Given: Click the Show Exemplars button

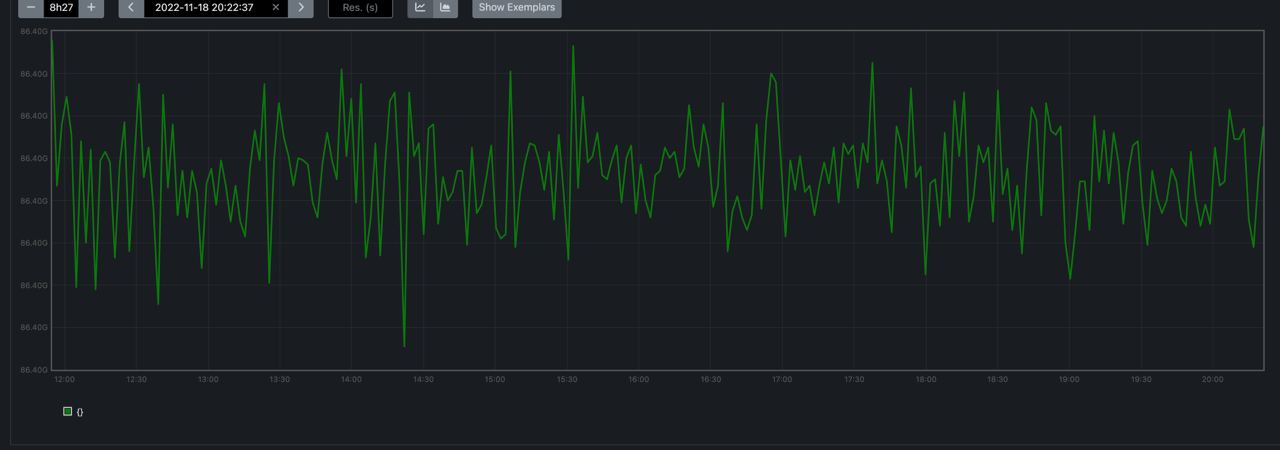Looking at the screenshot, I should (517, 7).
